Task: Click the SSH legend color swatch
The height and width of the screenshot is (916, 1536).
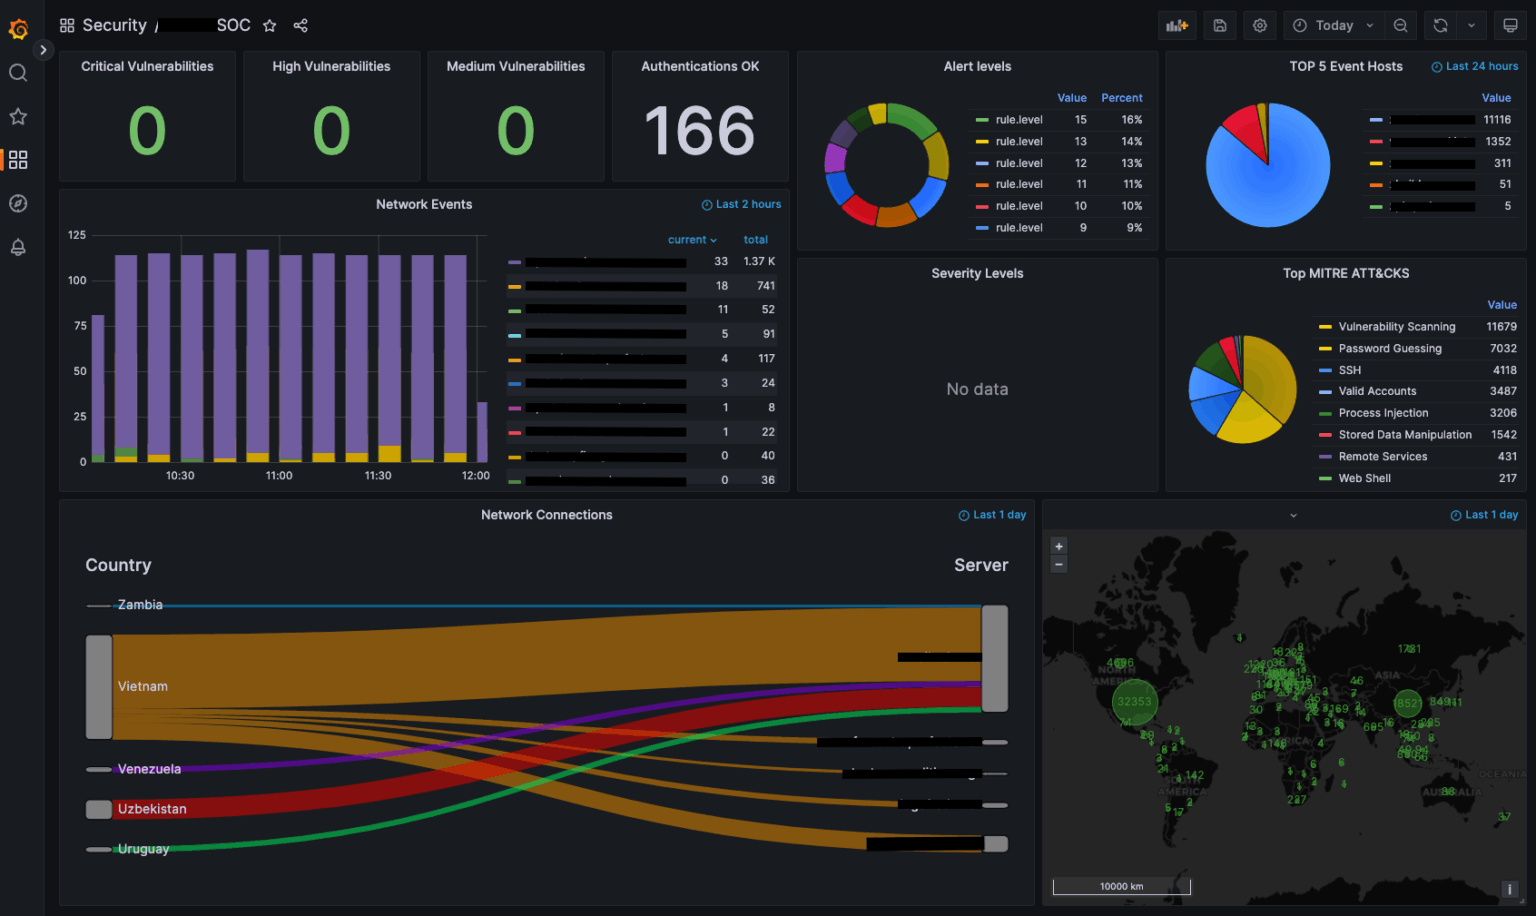Action: 1325,370
